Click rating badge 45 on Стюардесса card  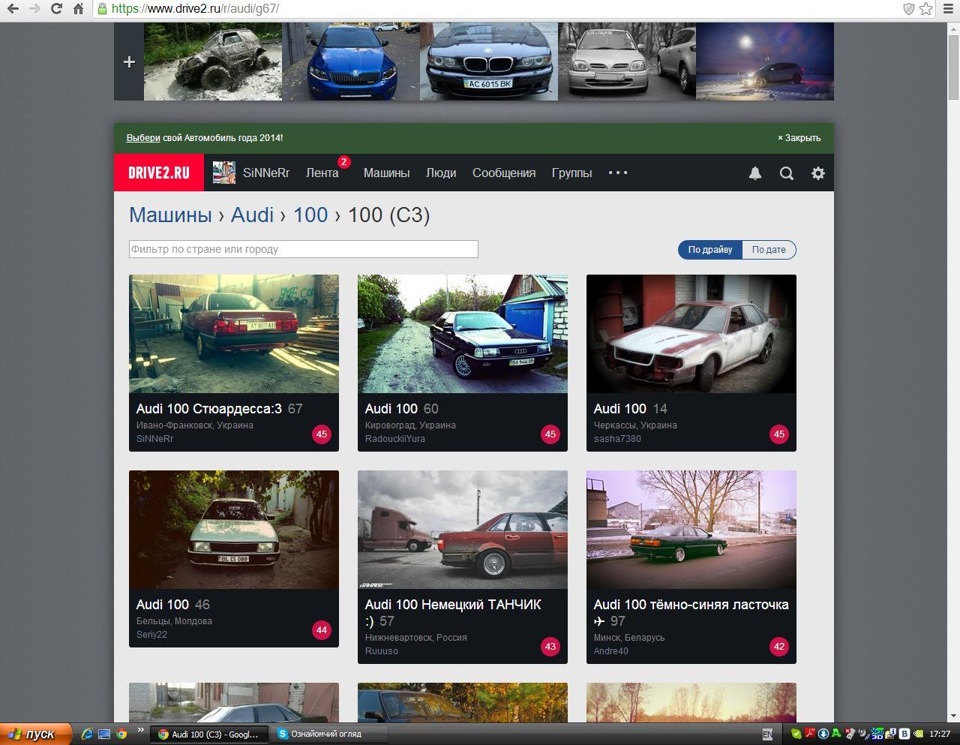321,434
